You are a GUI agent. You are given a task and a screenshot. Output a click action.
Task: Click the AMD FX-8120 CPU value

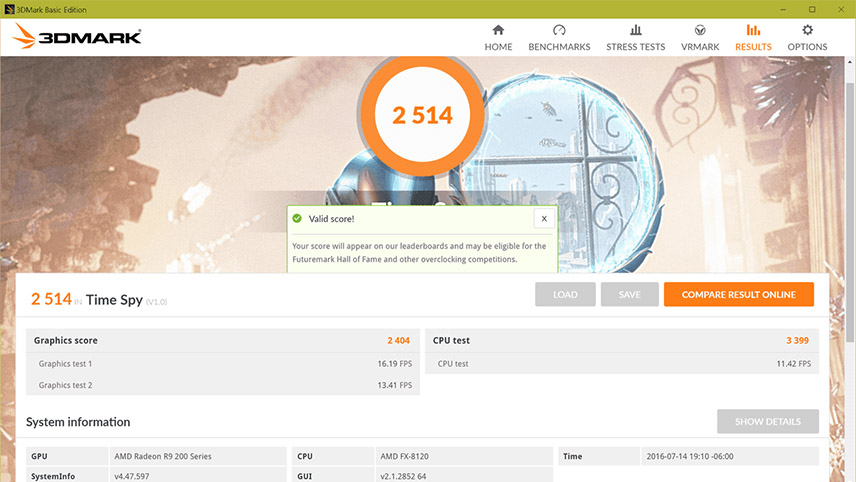(405, 456)
